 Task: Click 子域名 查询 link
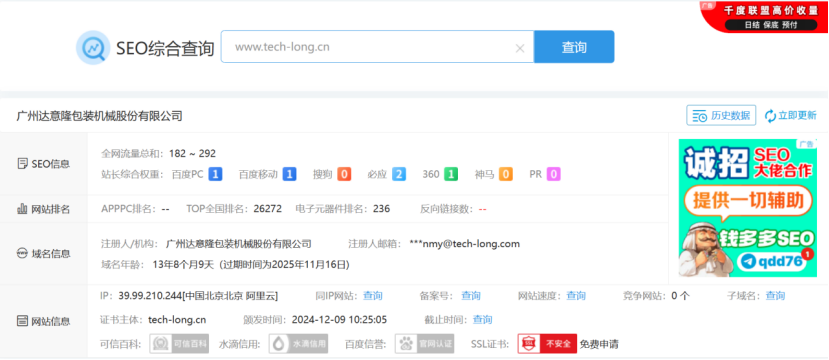(776, 296)
